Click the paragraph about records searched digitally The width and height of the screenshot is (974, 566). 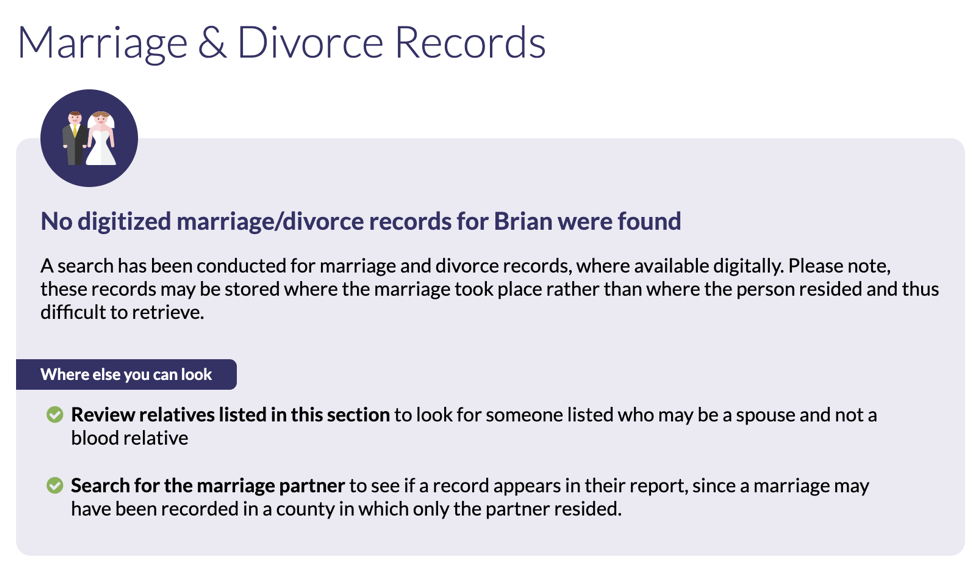[x=490, y=289]
